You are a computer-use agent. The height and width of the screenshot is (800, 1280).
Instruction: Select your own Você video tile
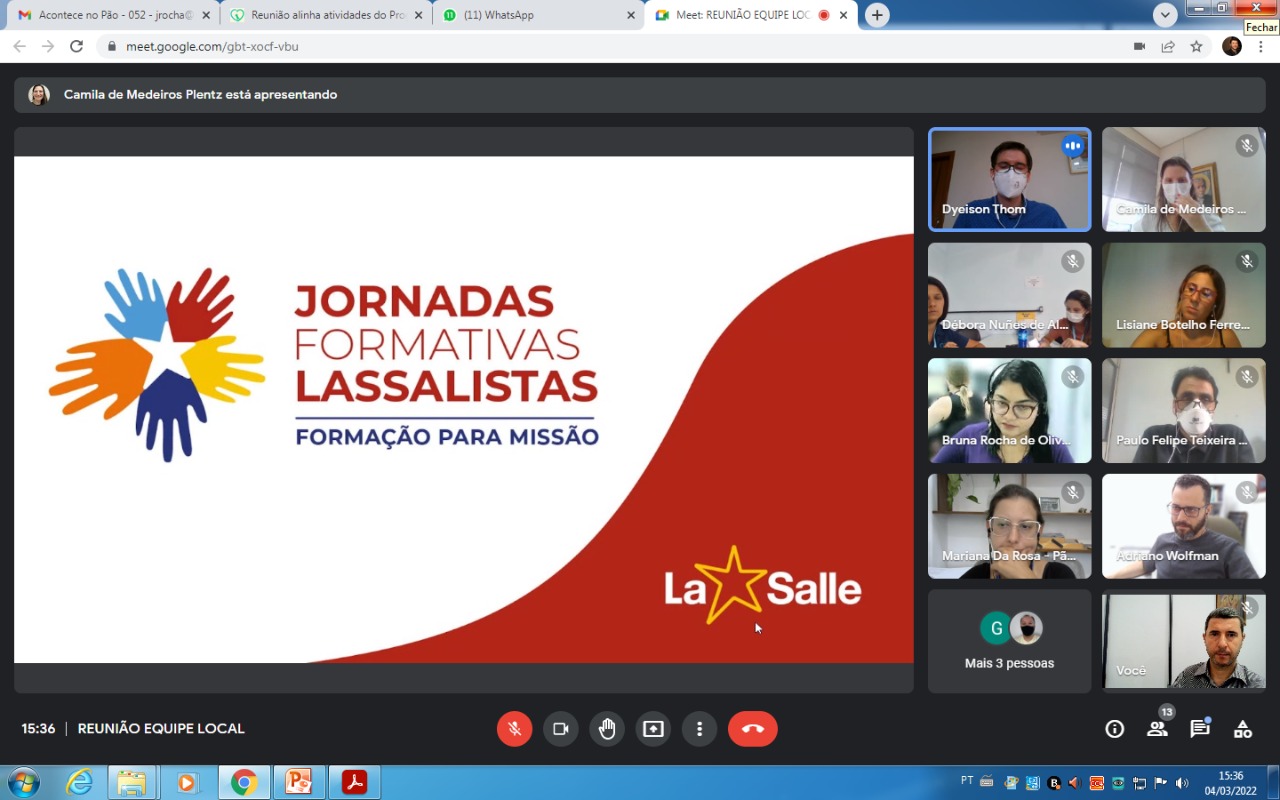[x=1184, y=641]
